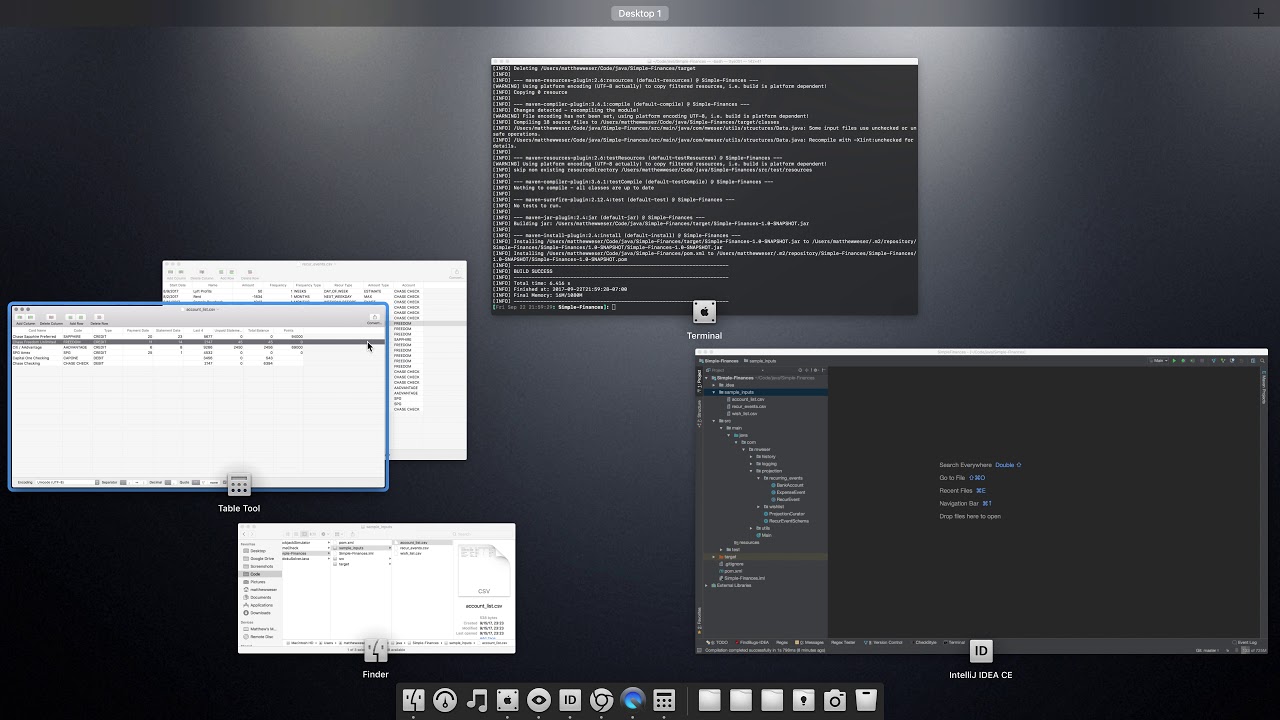This screenshot has width=1280, height=720.
Task: Choose the highlighted account_list.csv Table Tool window
Action: [198, 420]
